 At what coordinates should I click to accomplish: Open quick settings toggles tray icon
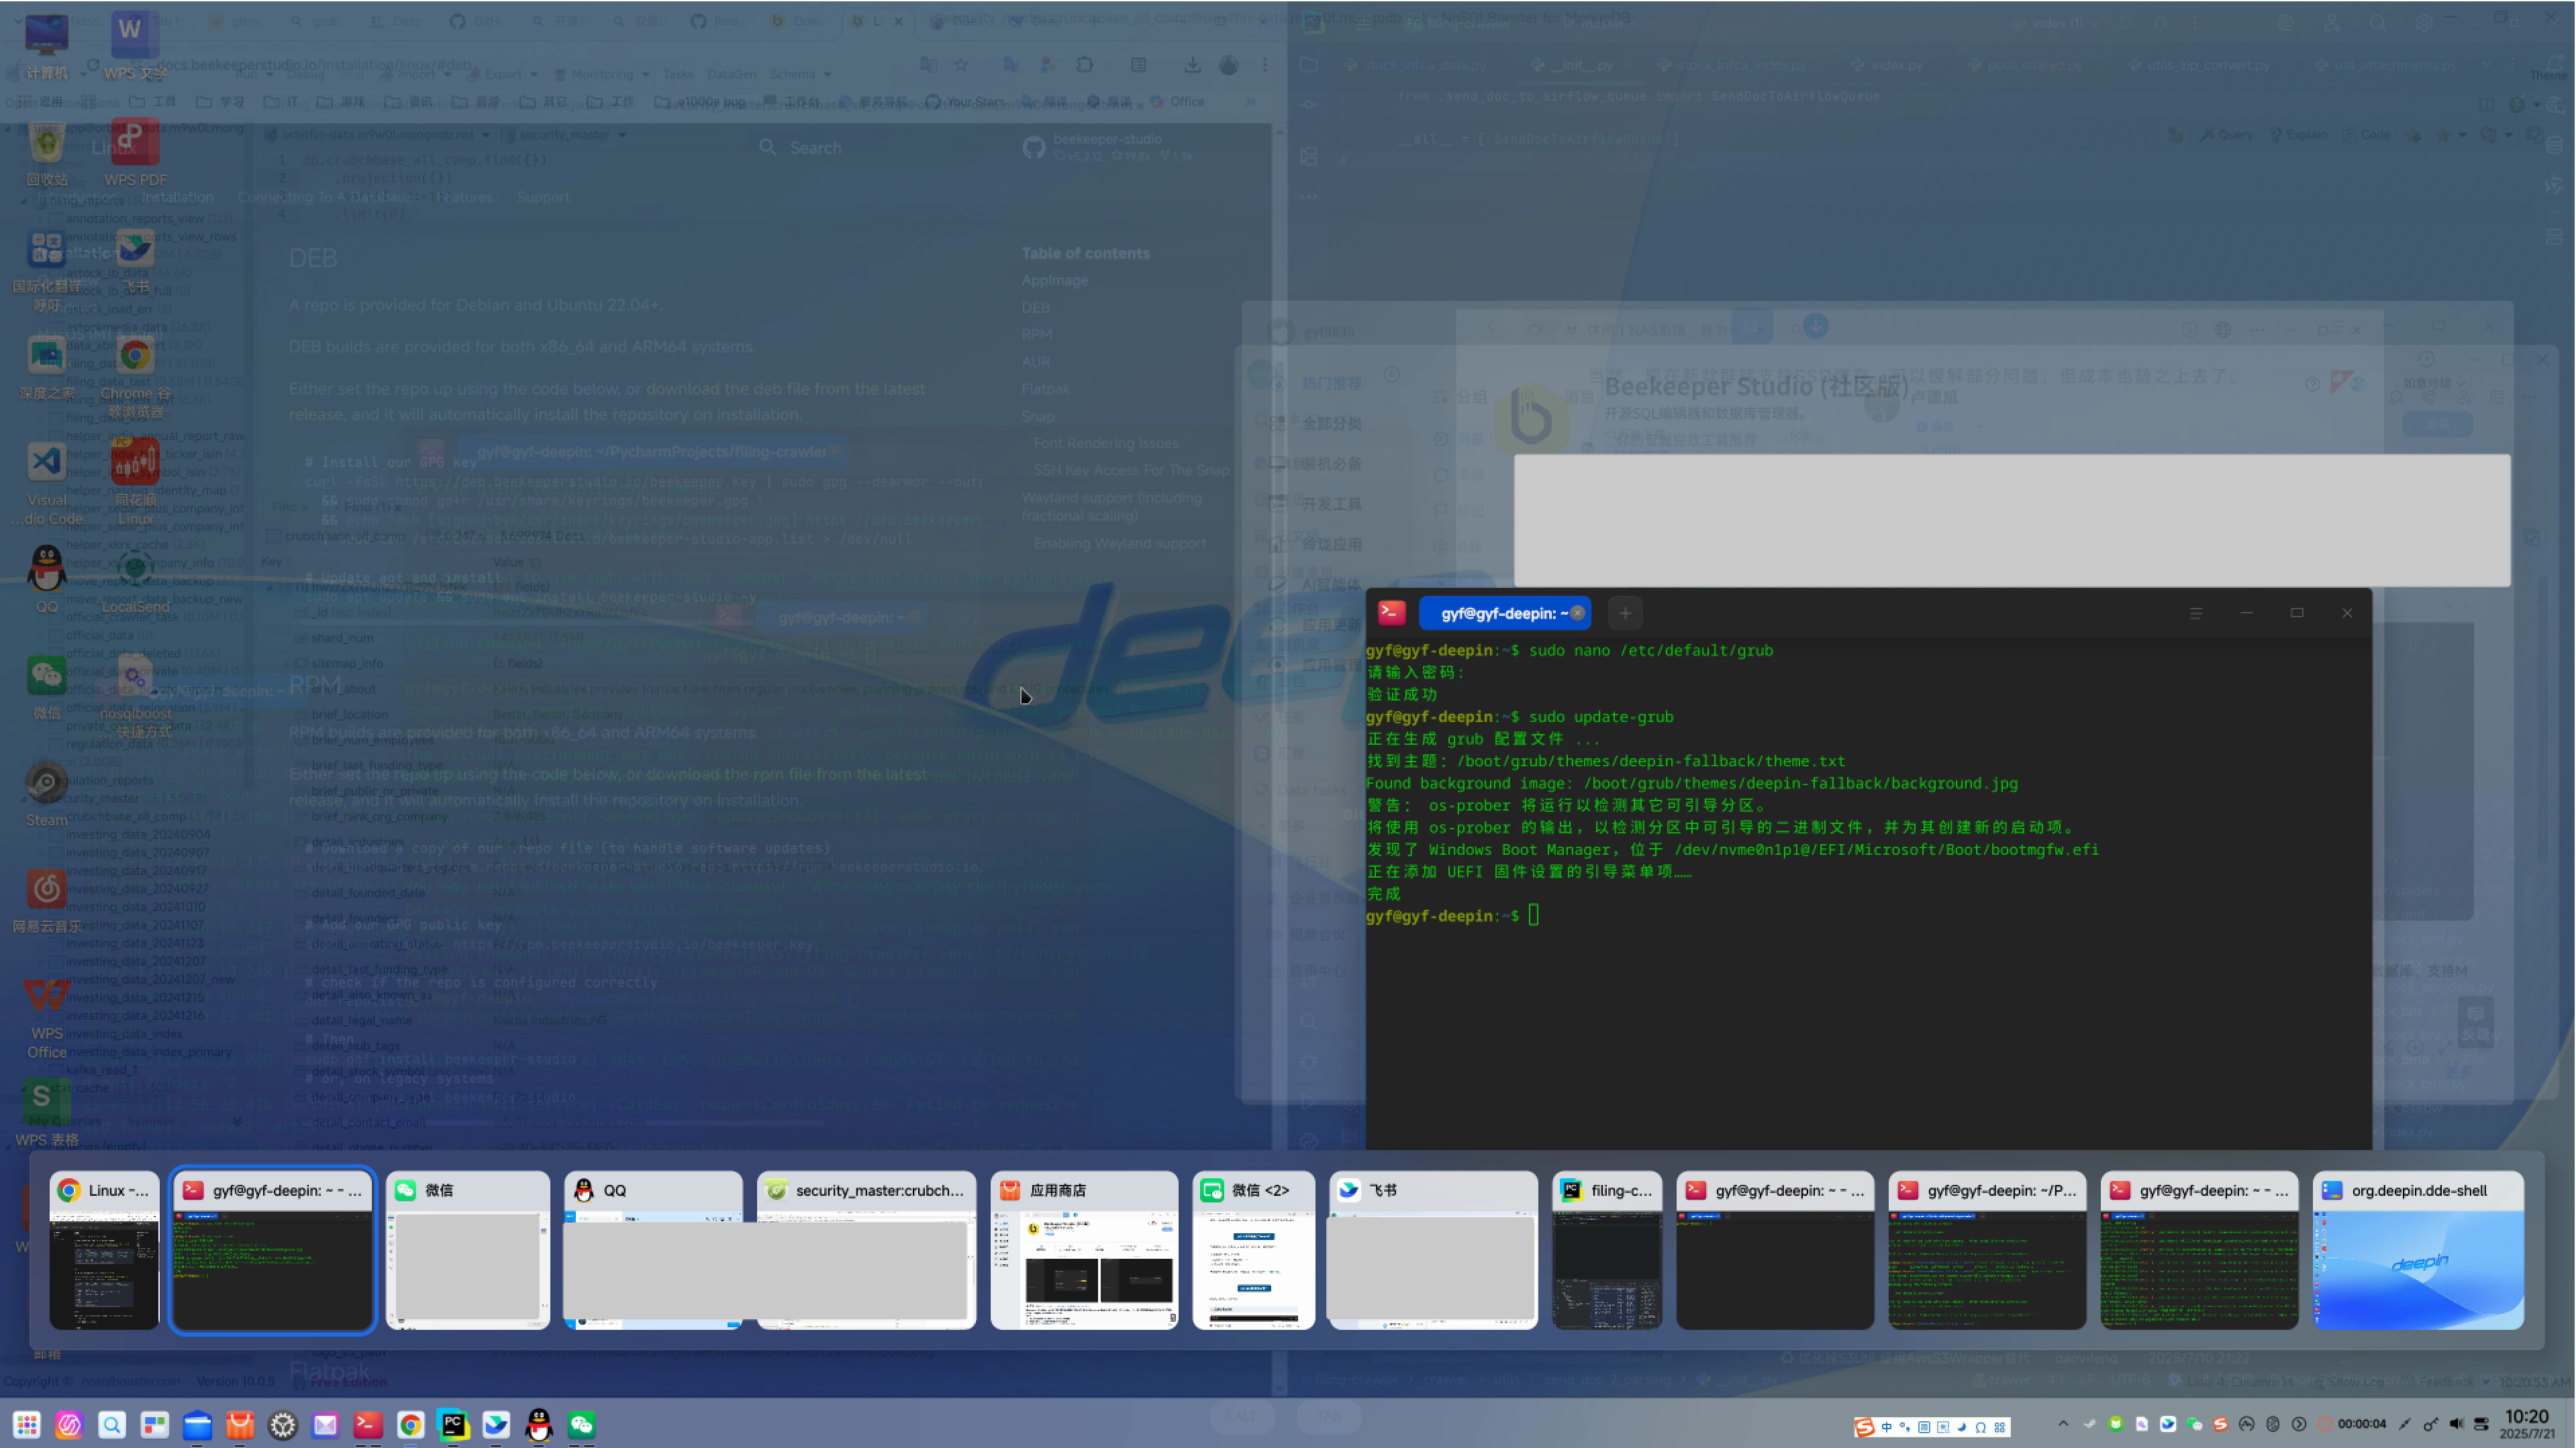click(x=2482, y=1424)
